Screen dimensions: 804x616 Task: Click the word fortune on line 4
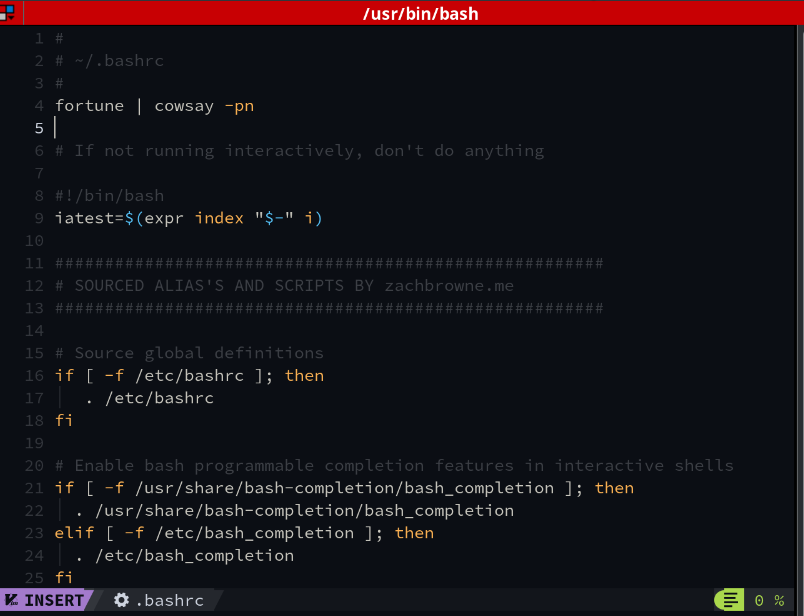click(89, 106)
